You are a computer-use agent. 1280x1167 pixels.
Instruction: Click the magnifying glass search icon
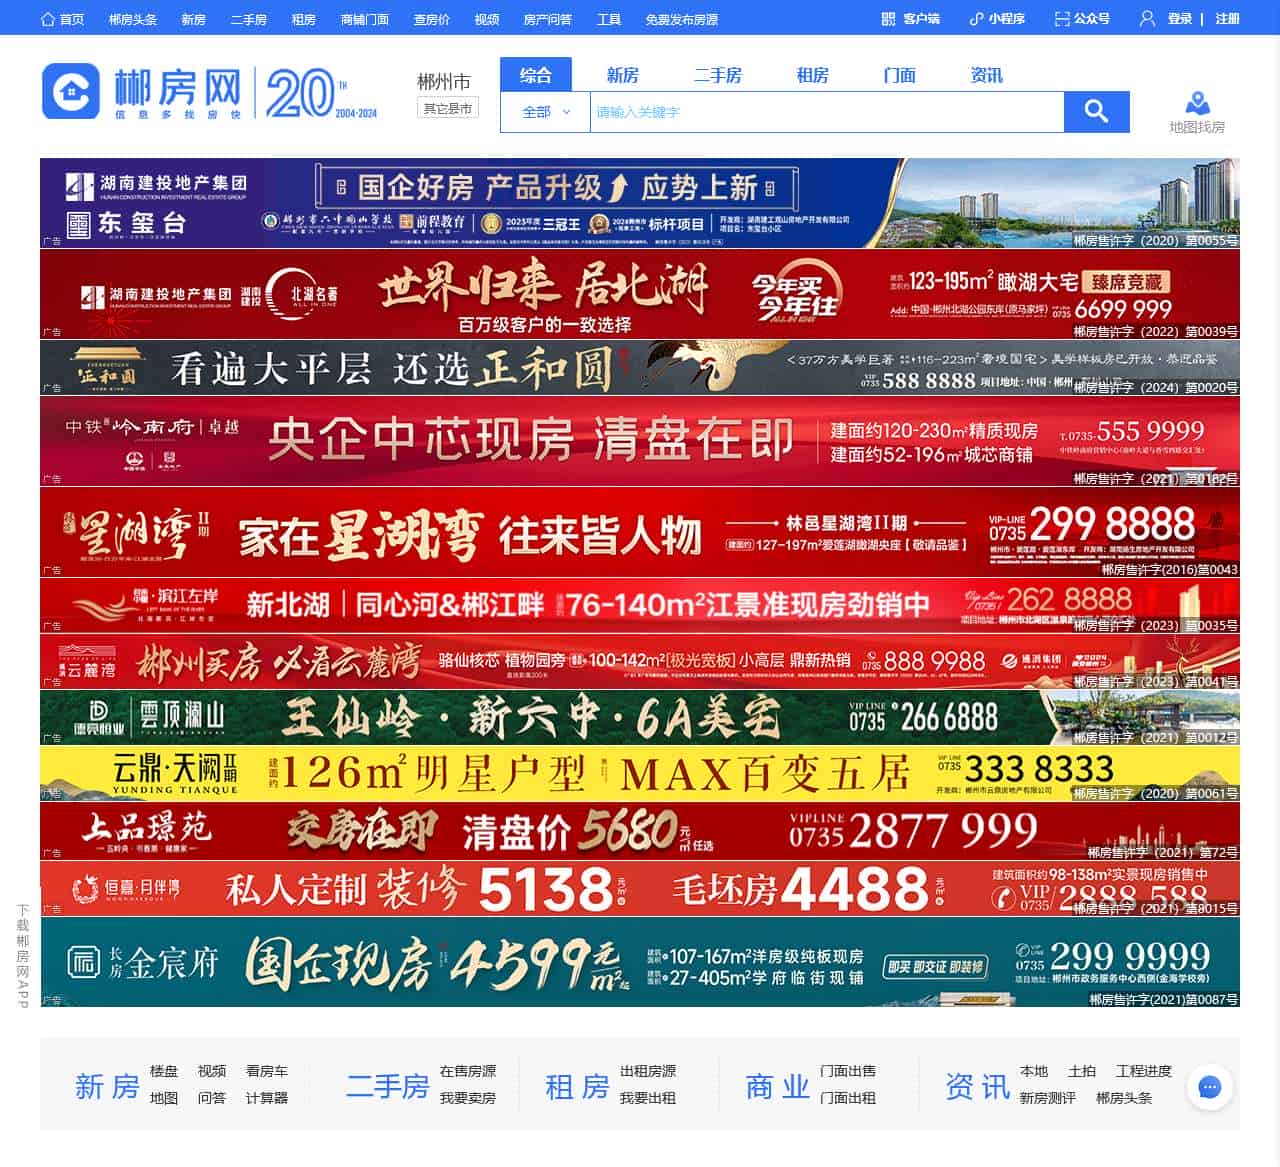click(x=1097, y=112)
